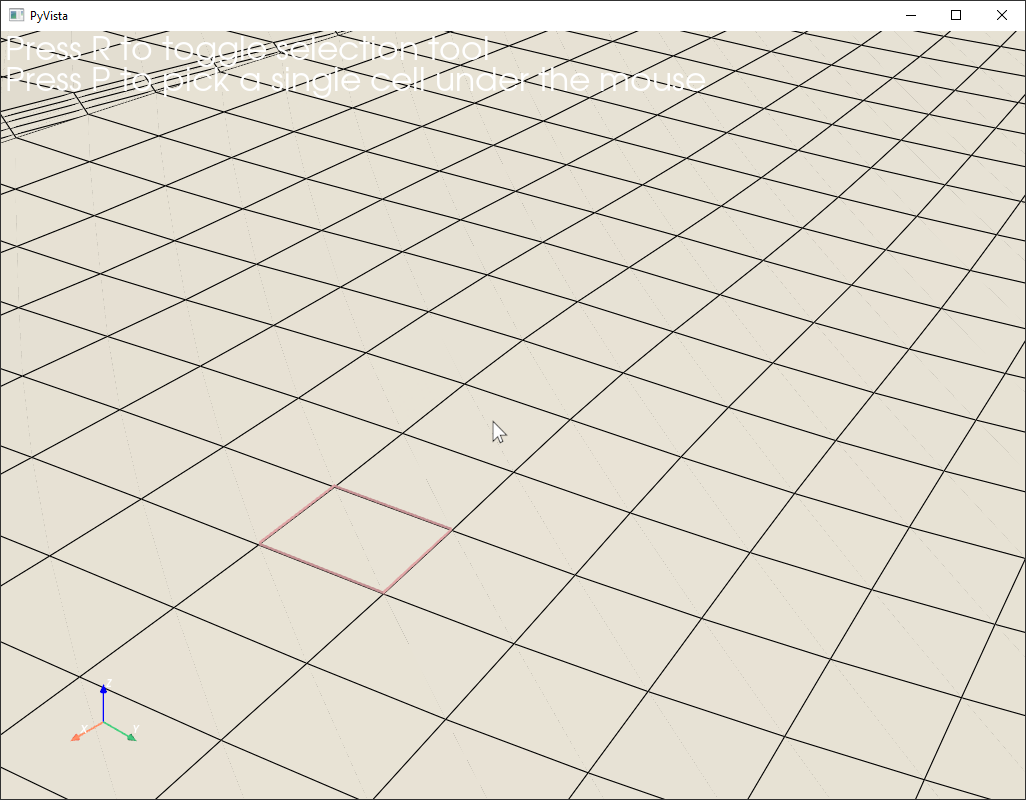Click the green Y axis arrow

(x=131, y=738)
